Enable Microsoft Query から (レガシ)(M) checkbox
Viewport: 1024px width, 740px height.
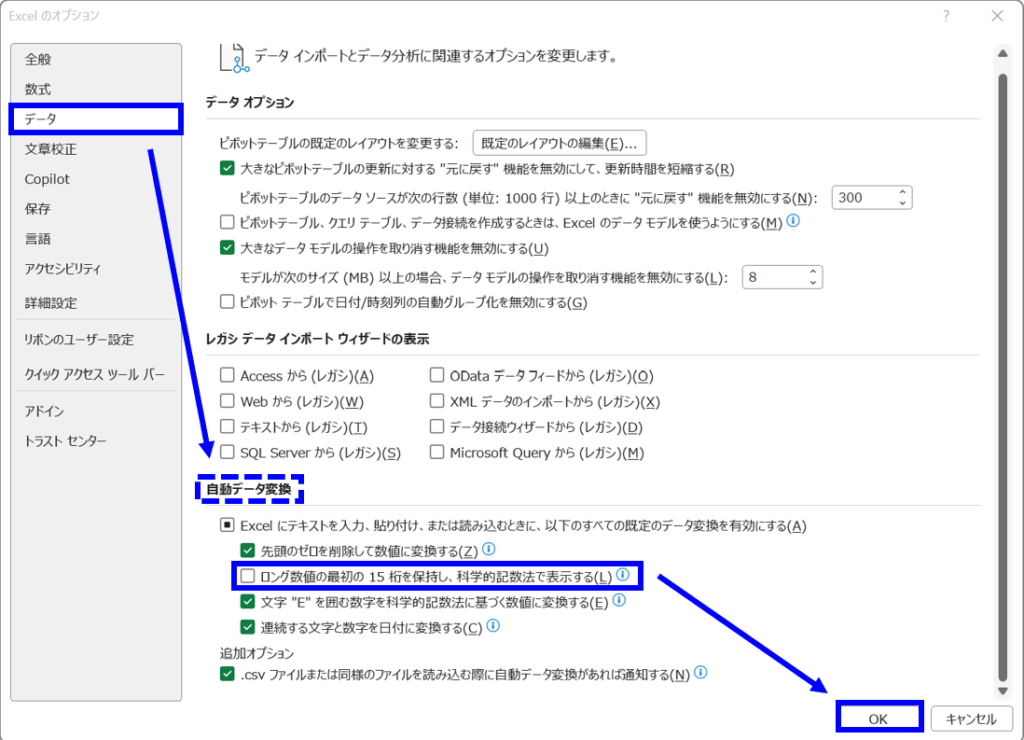point(437,452)
